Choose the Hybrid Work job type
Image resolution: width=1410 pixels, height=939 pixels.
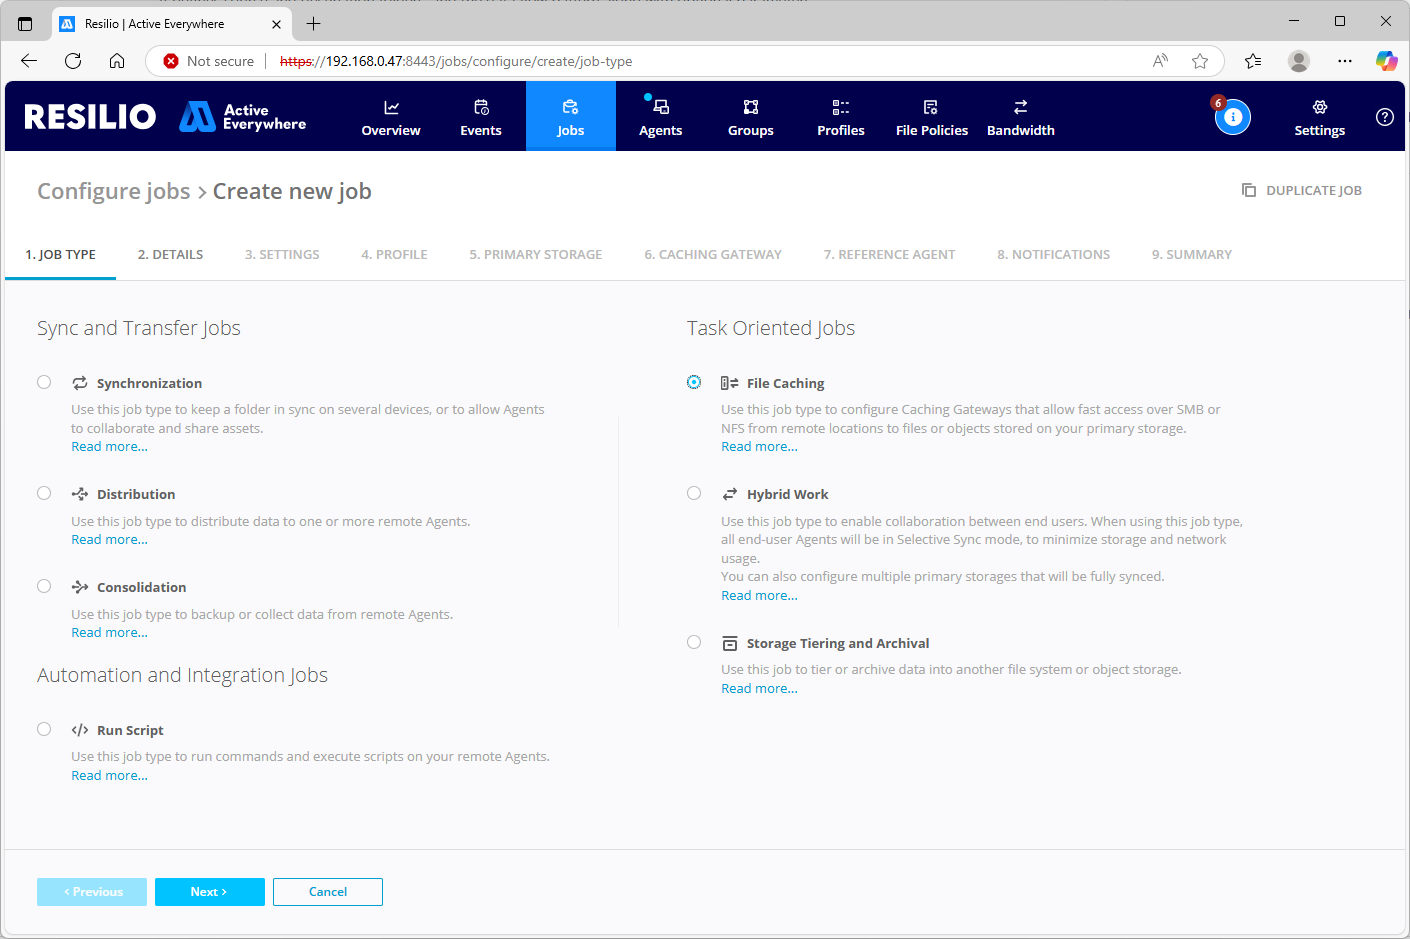point(694,492)
